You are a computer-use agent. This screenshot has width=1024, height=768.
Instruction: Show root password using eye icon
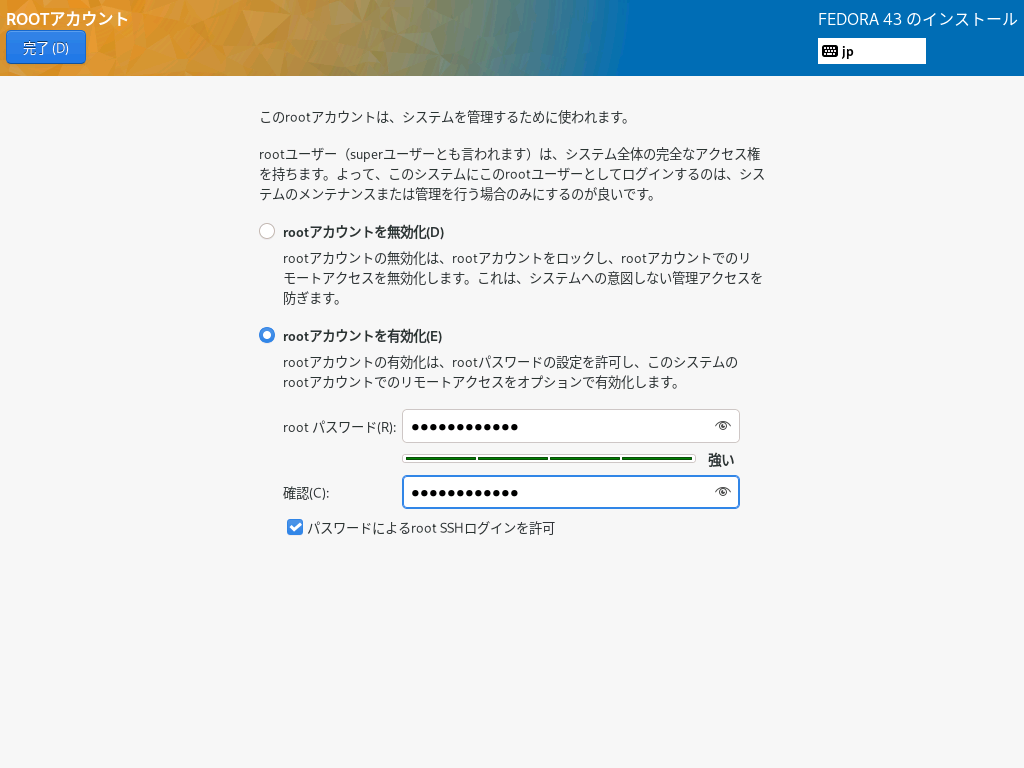[x=723, y=426]
